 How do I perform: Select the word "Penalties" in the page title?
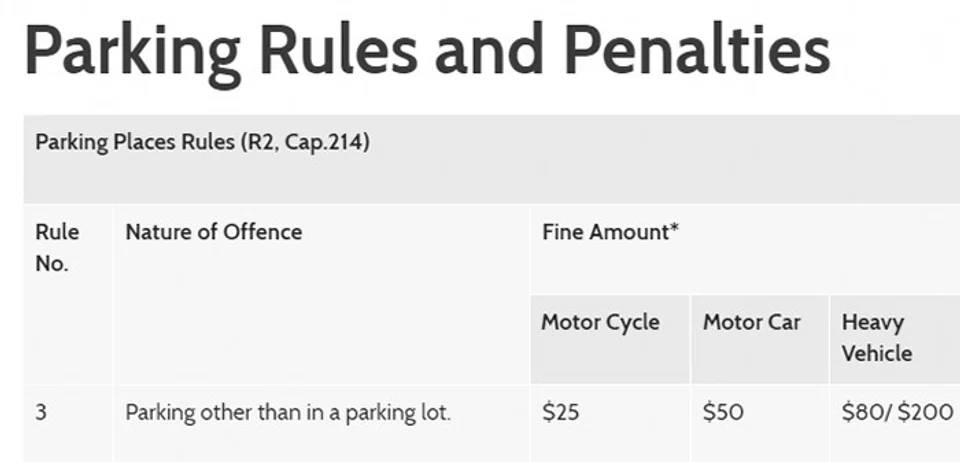(x=696, y=50)
